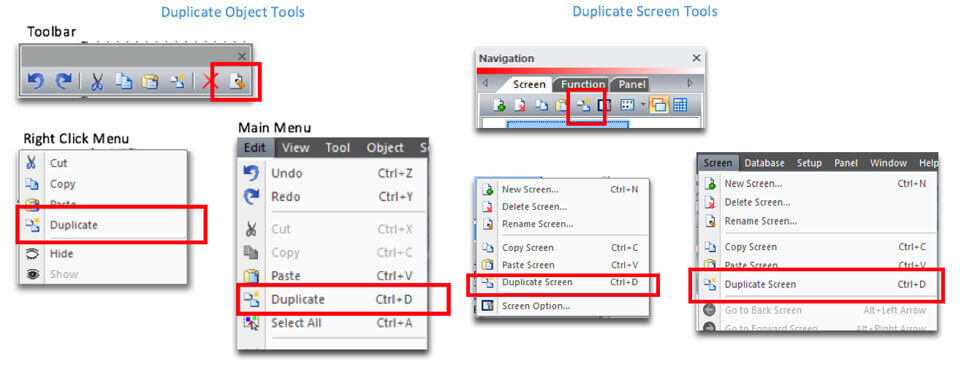Click the Delete Screen icon in the Navigation toolbar
The image size is (960, 365).
pos(520,105)
